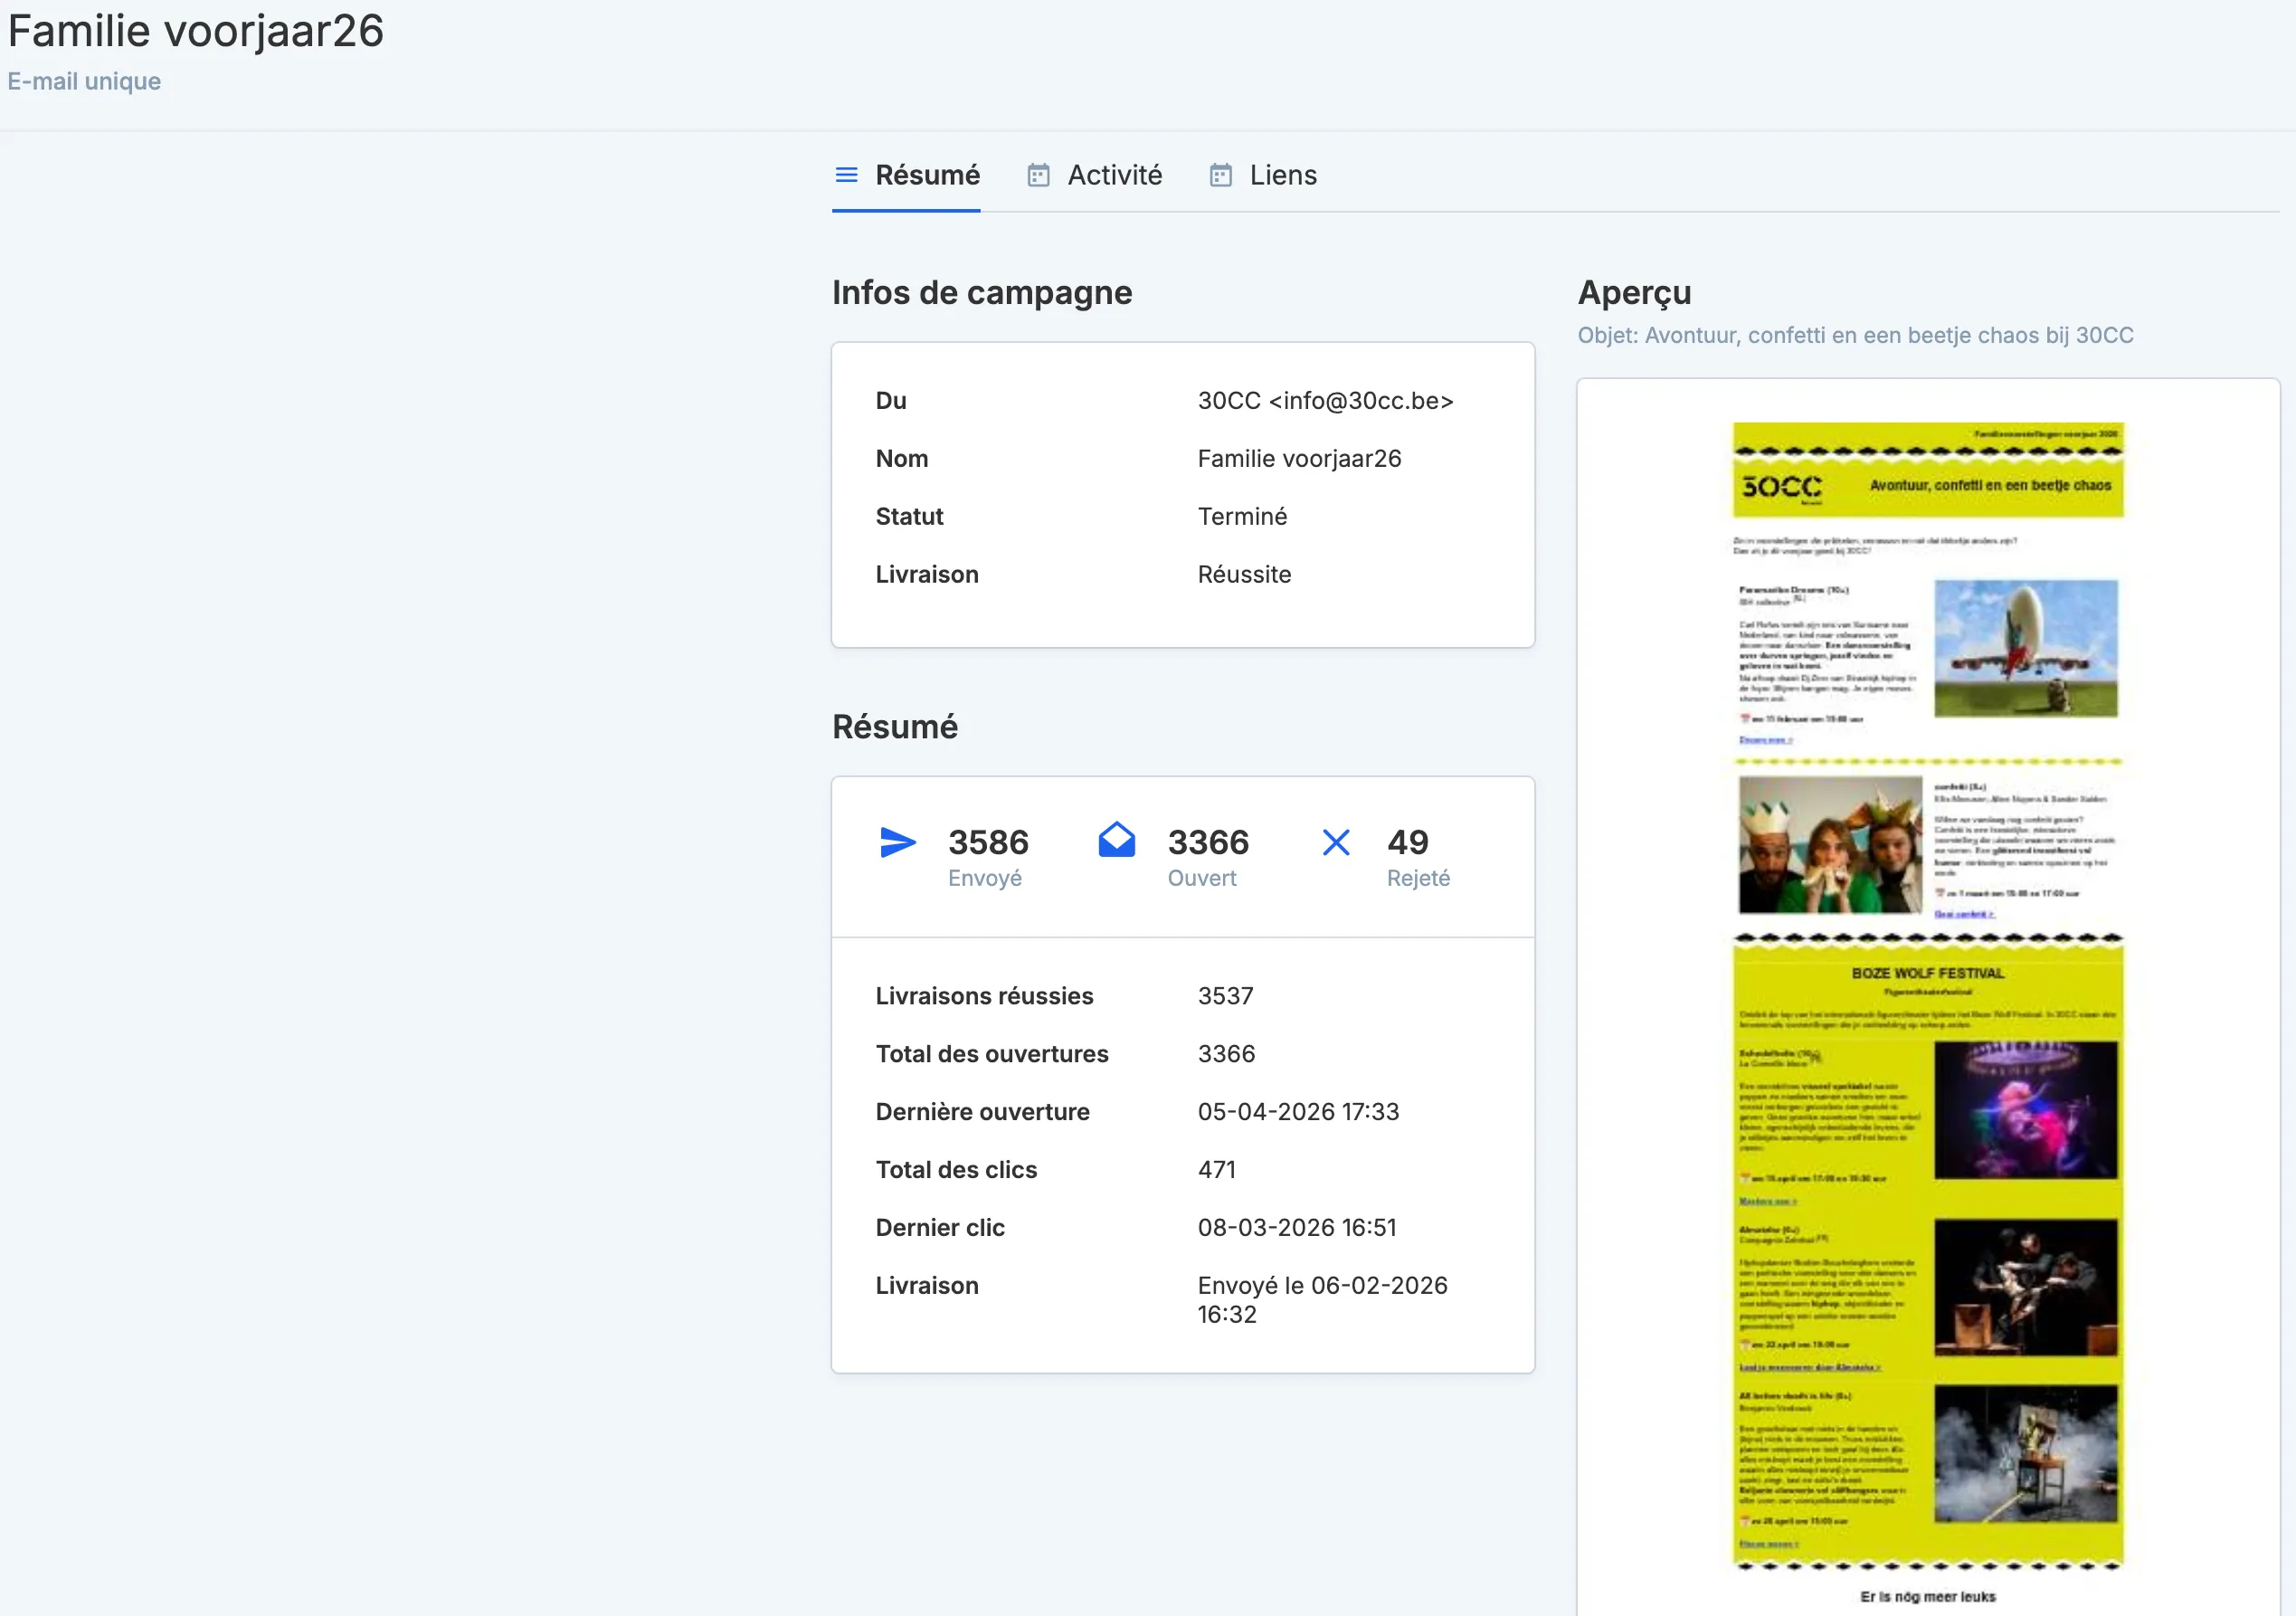Select the 3366 Ouvert count
This screenshot has width=2296, height=1616.
click(x=1208, y=842)
